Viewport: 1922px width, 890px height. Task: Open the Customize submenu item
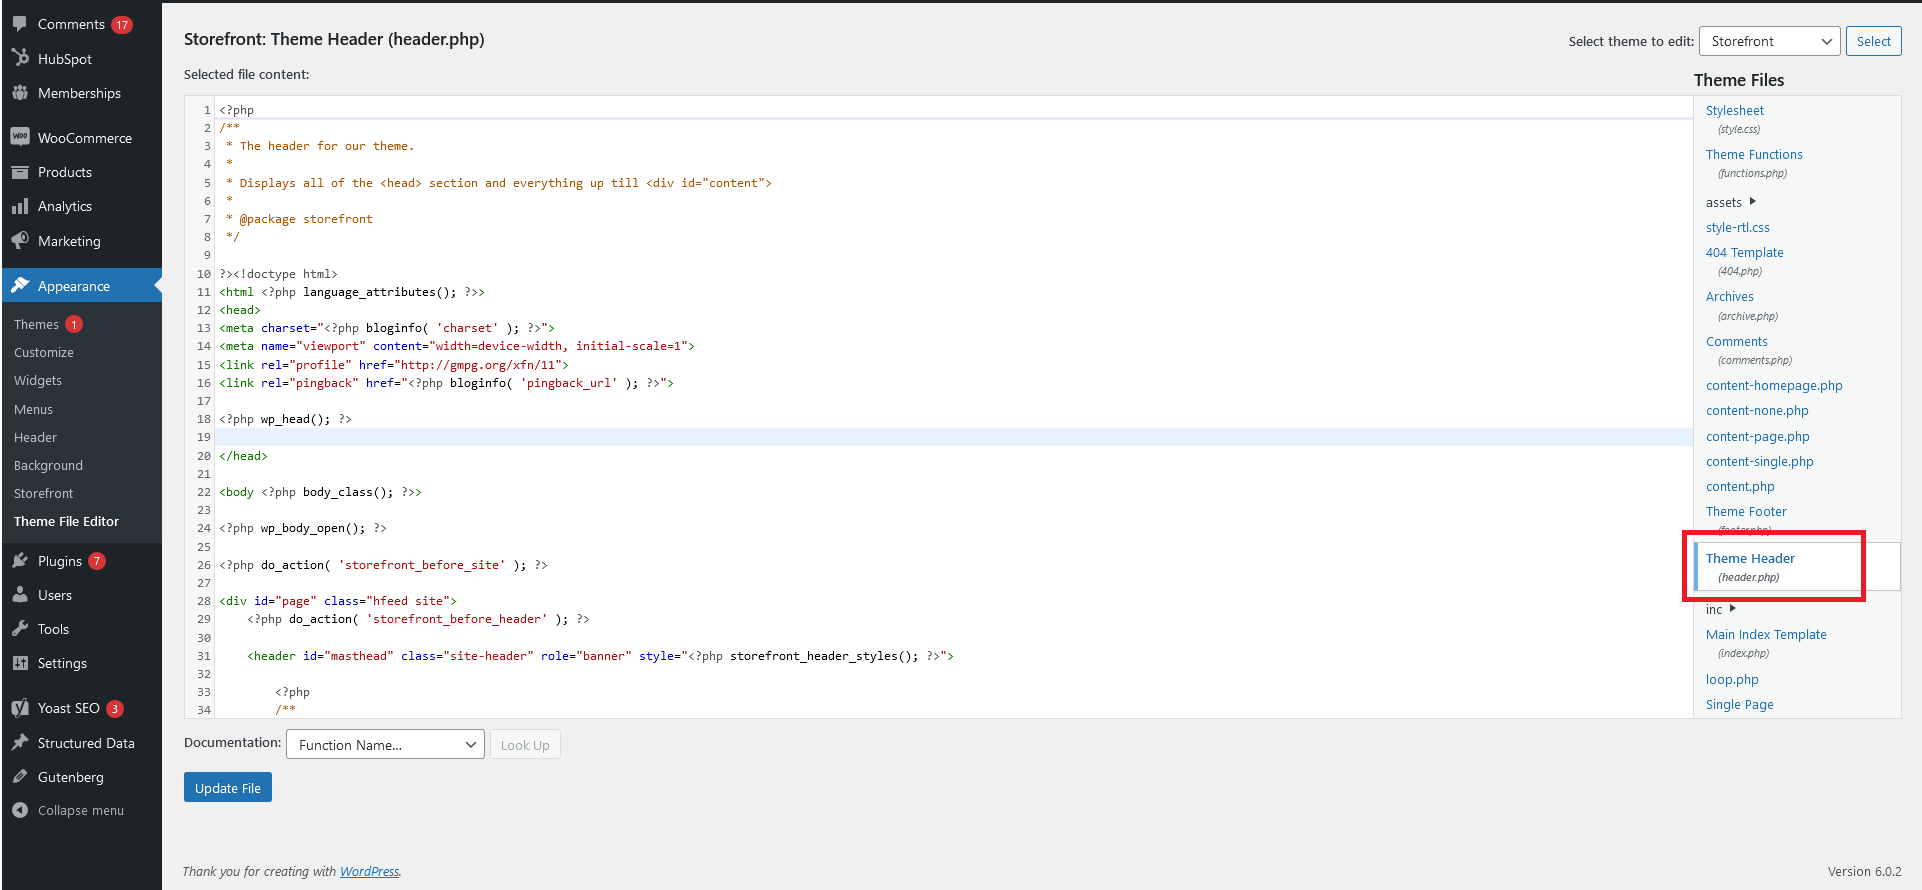[44, 353]
